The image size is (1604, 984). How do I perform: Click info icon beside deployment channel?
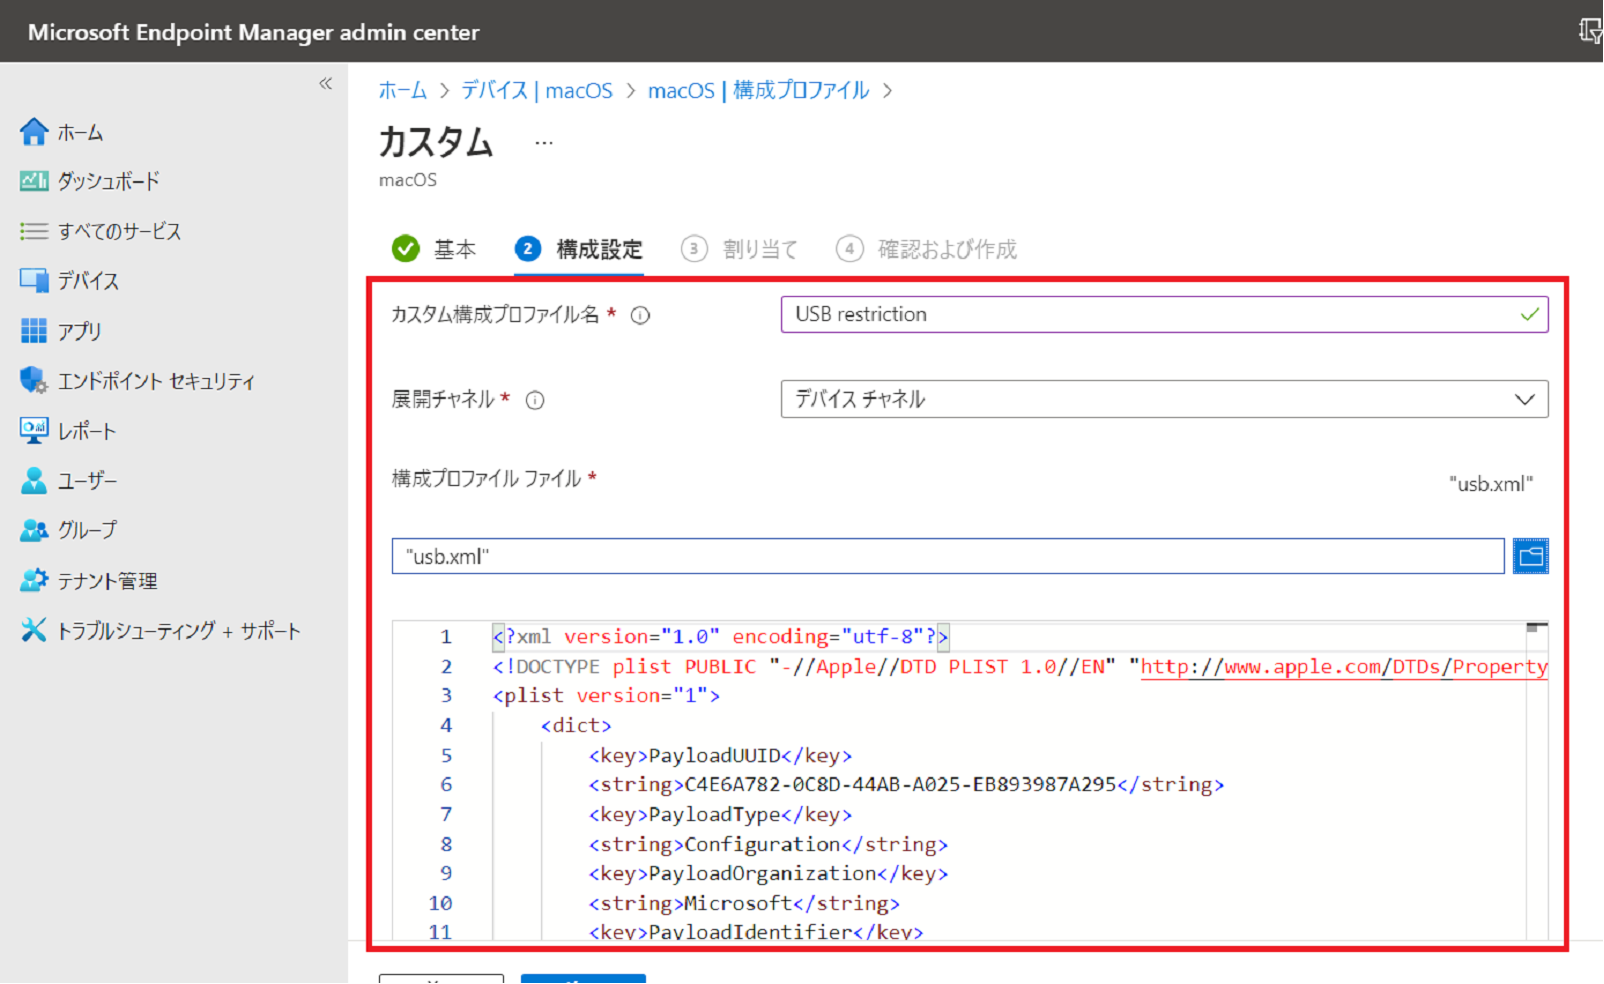tap(536, 401)
